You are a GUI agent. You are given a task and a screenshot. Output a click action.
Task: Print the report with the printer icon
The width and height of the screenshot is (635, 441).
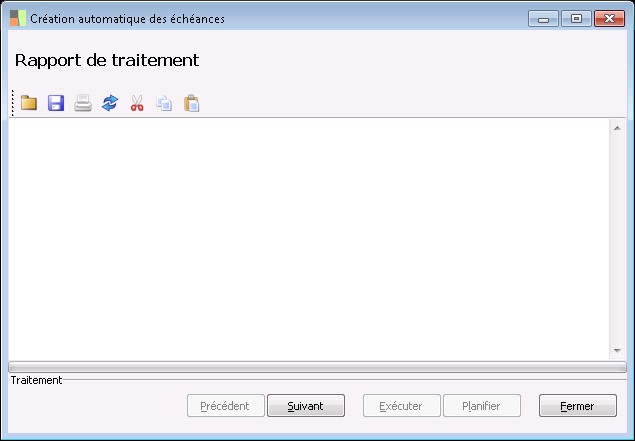coord(83,103)
